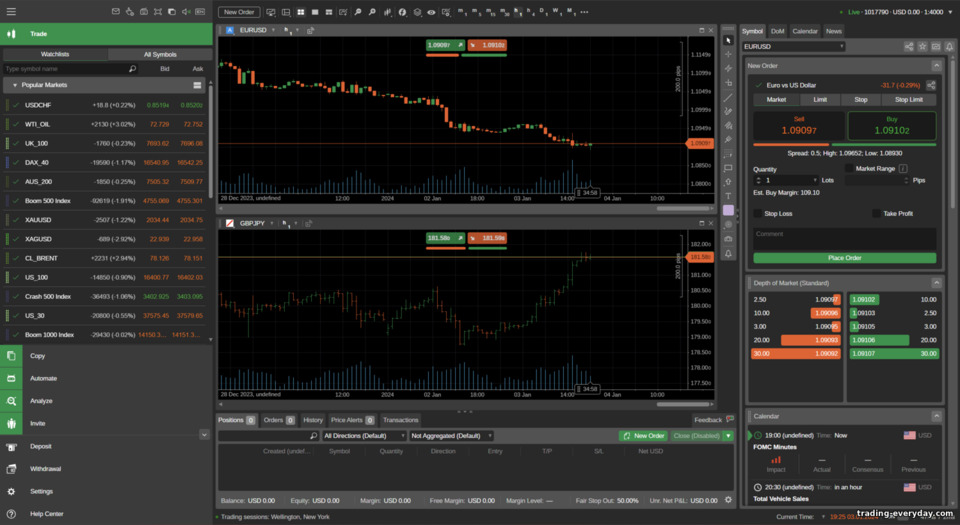960x525 pixels.
Task: Click the bell alert tool in the drawing bar
Action: [728, 253]
